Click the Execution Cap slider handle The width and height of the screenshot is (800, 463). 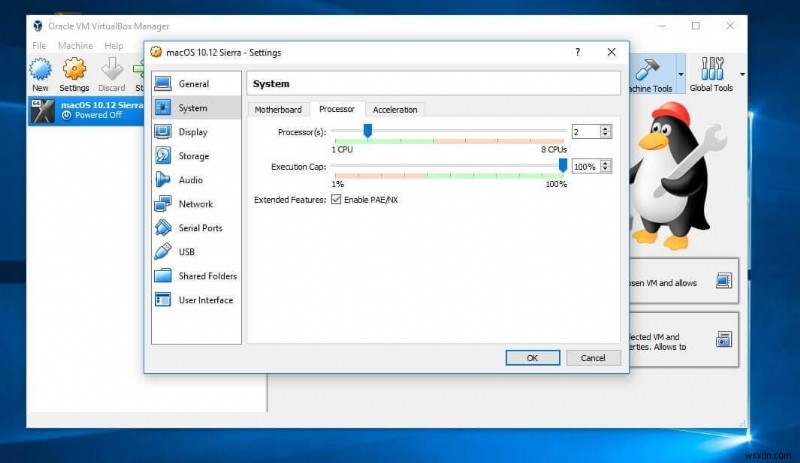pyautogui.click(x=563, y=165)
